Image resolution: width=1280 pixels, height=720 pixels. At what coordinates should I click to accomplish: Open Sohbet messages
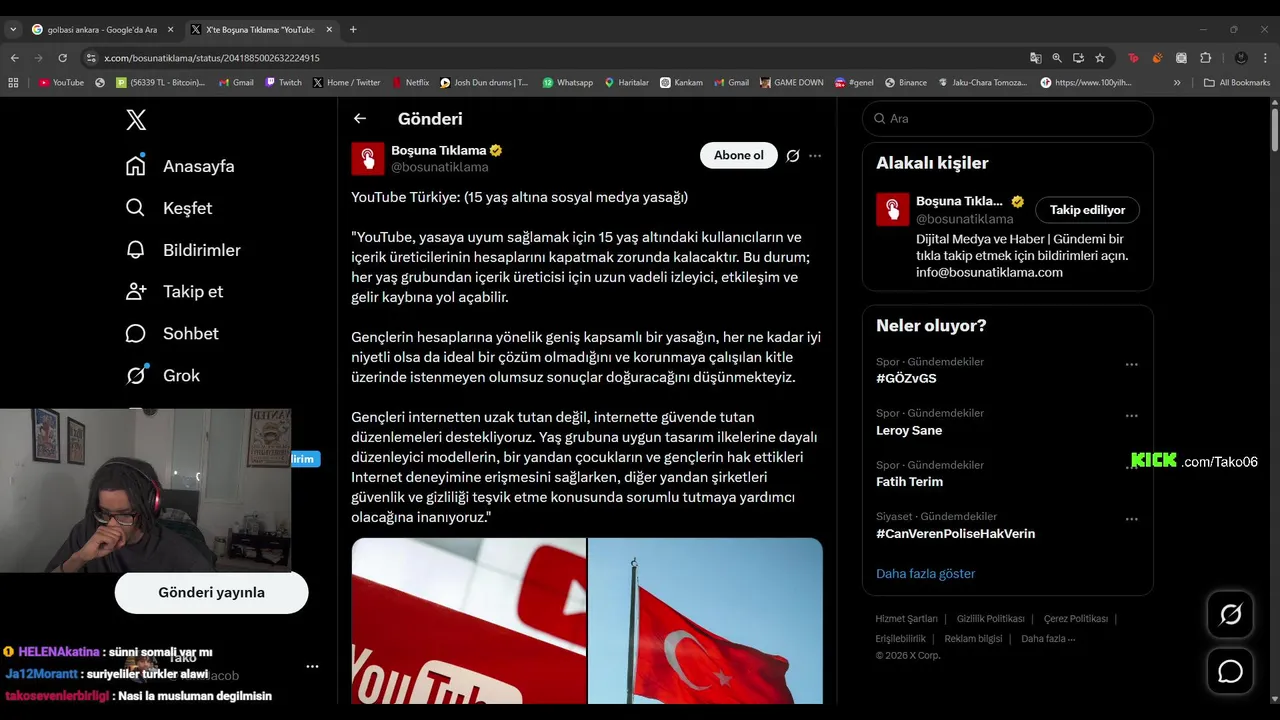pos(172,334)
